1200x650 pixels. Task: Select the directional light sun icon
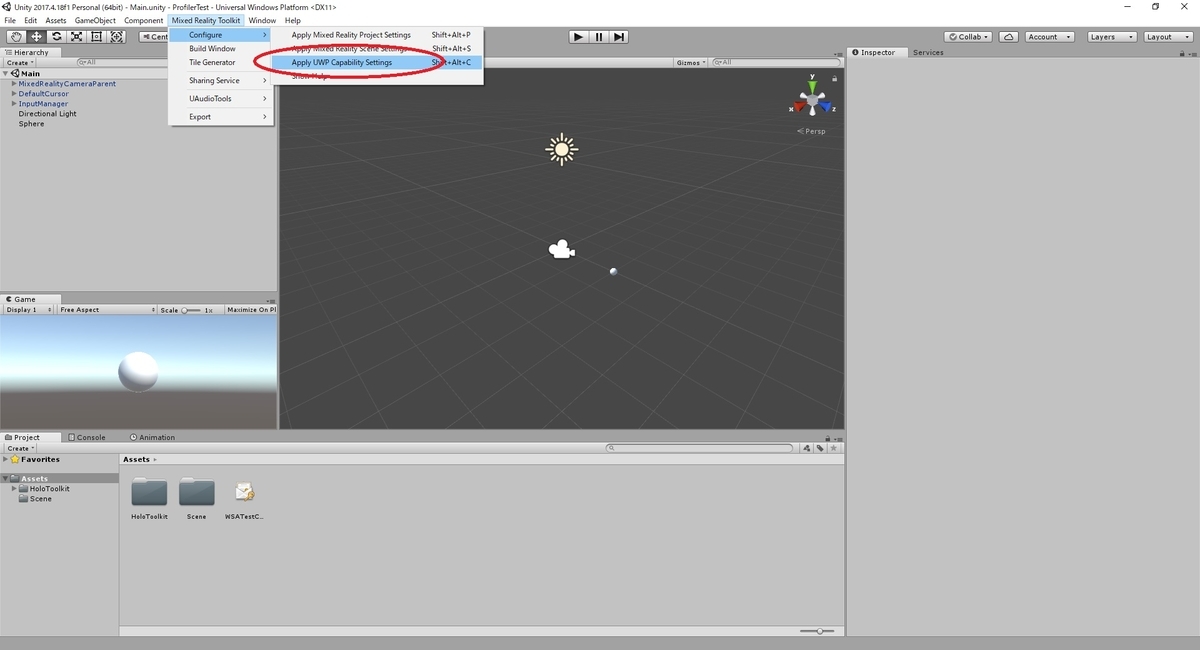[x=562, y=150]
